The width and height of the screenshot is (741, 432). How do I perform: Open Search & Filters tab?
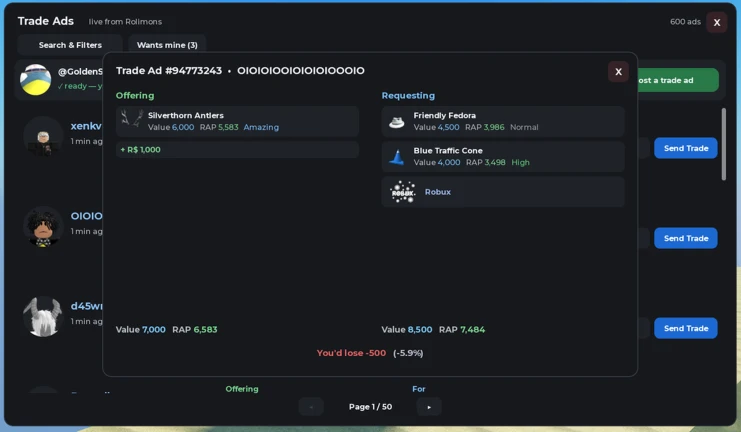(70, 45)
